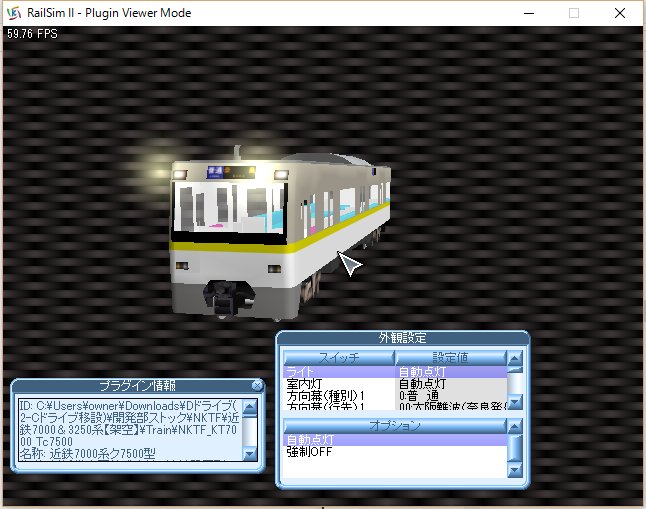Click the 59.76 FPS counter
The width and height of the screenshot is (646, 509).
tap(33, 34)
